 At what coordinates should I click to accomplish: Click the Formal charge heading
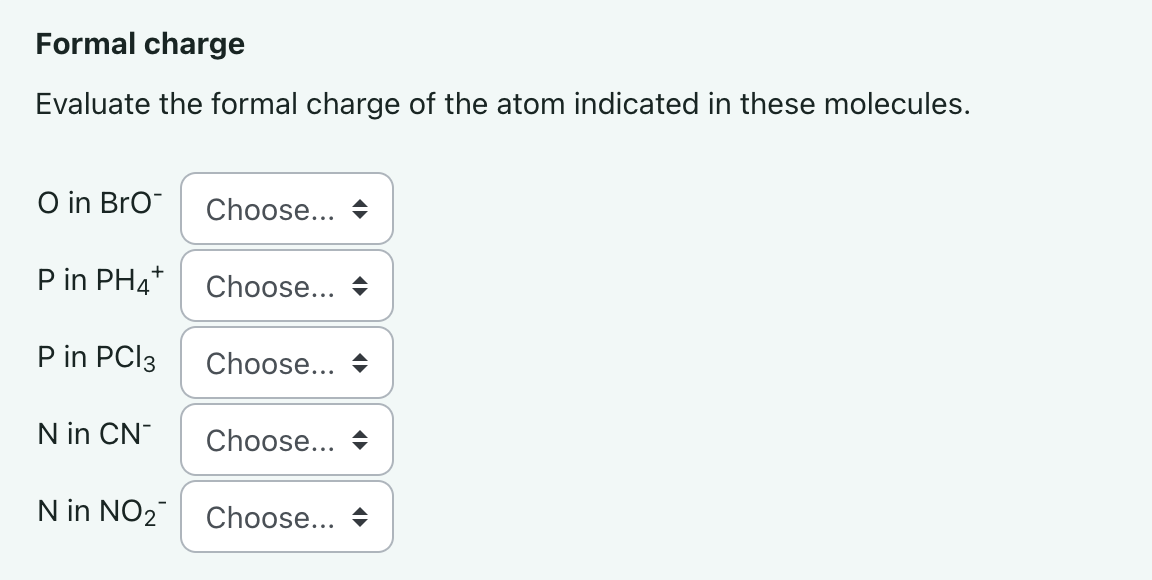pos(139,44)
